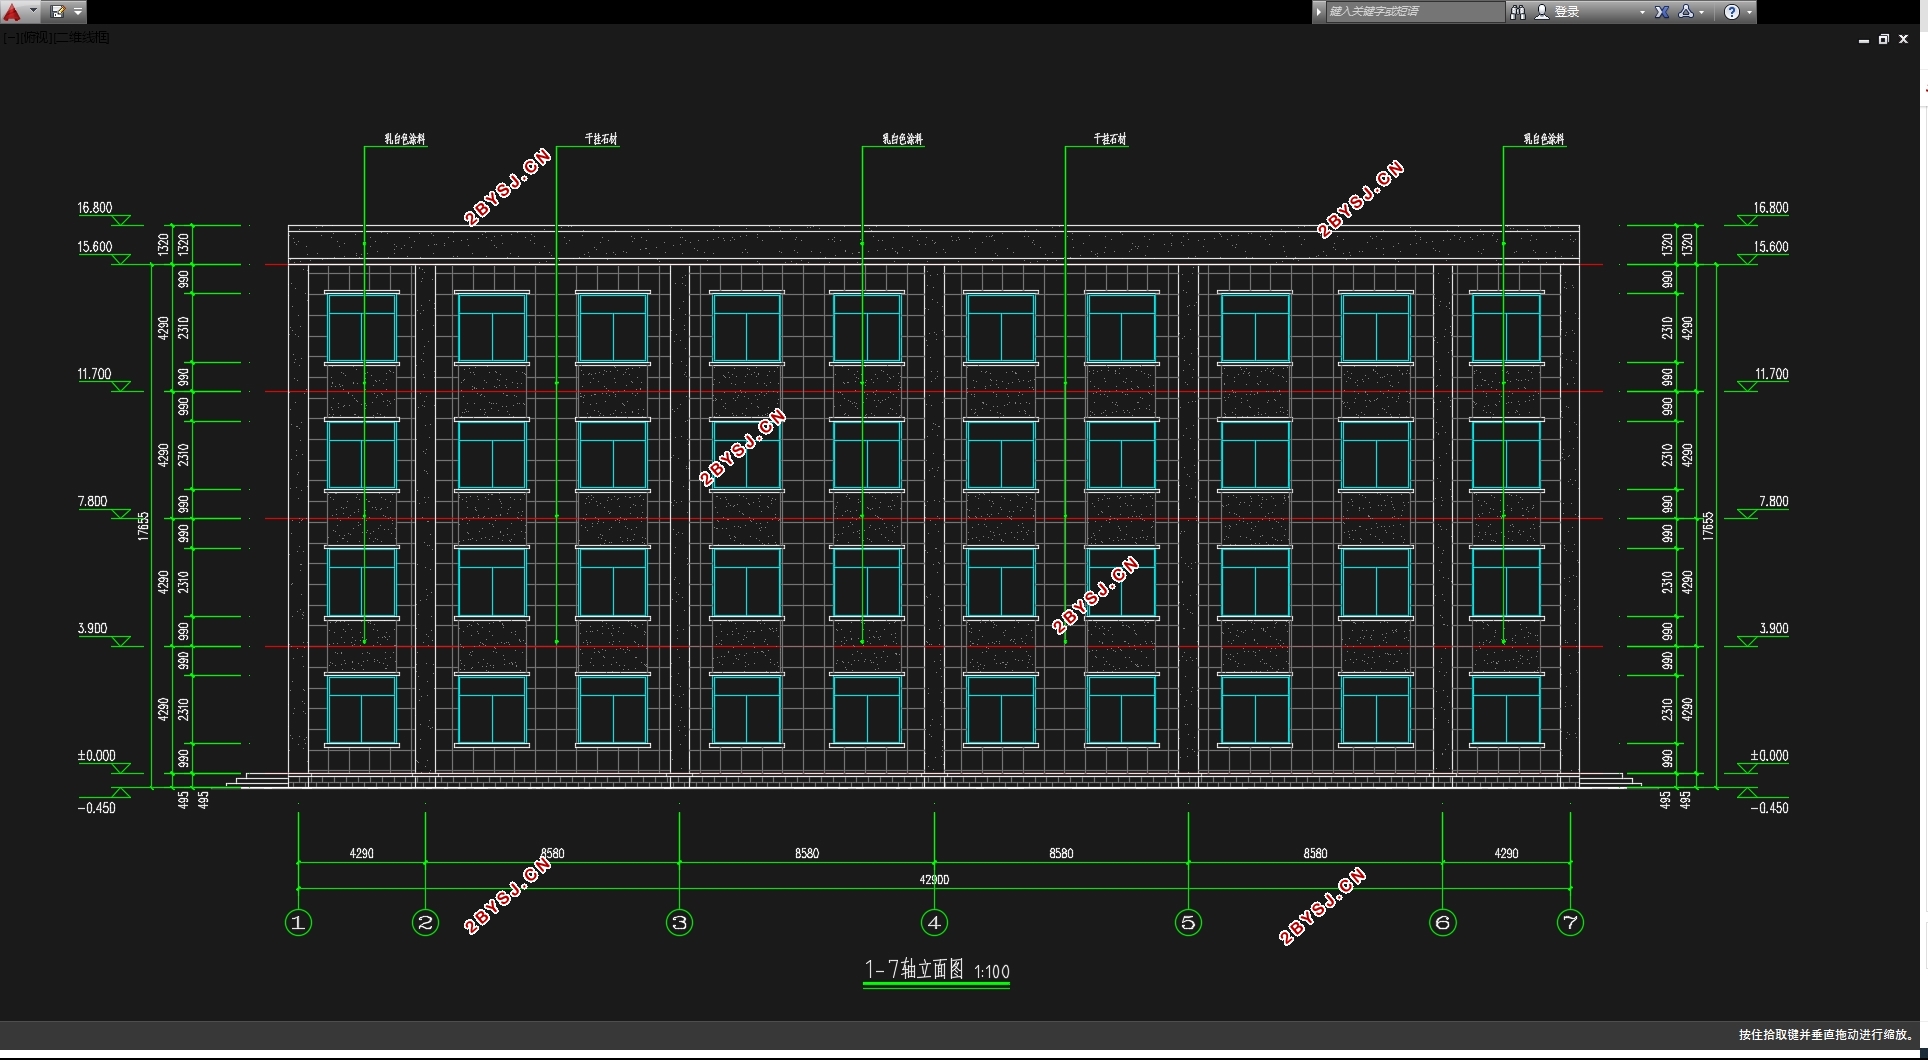This screenshot has height=1060, width=1928.
Task: Click the 按住拾取键并垂直拖动进行缩放 status text
Action: [1826, 1035]
